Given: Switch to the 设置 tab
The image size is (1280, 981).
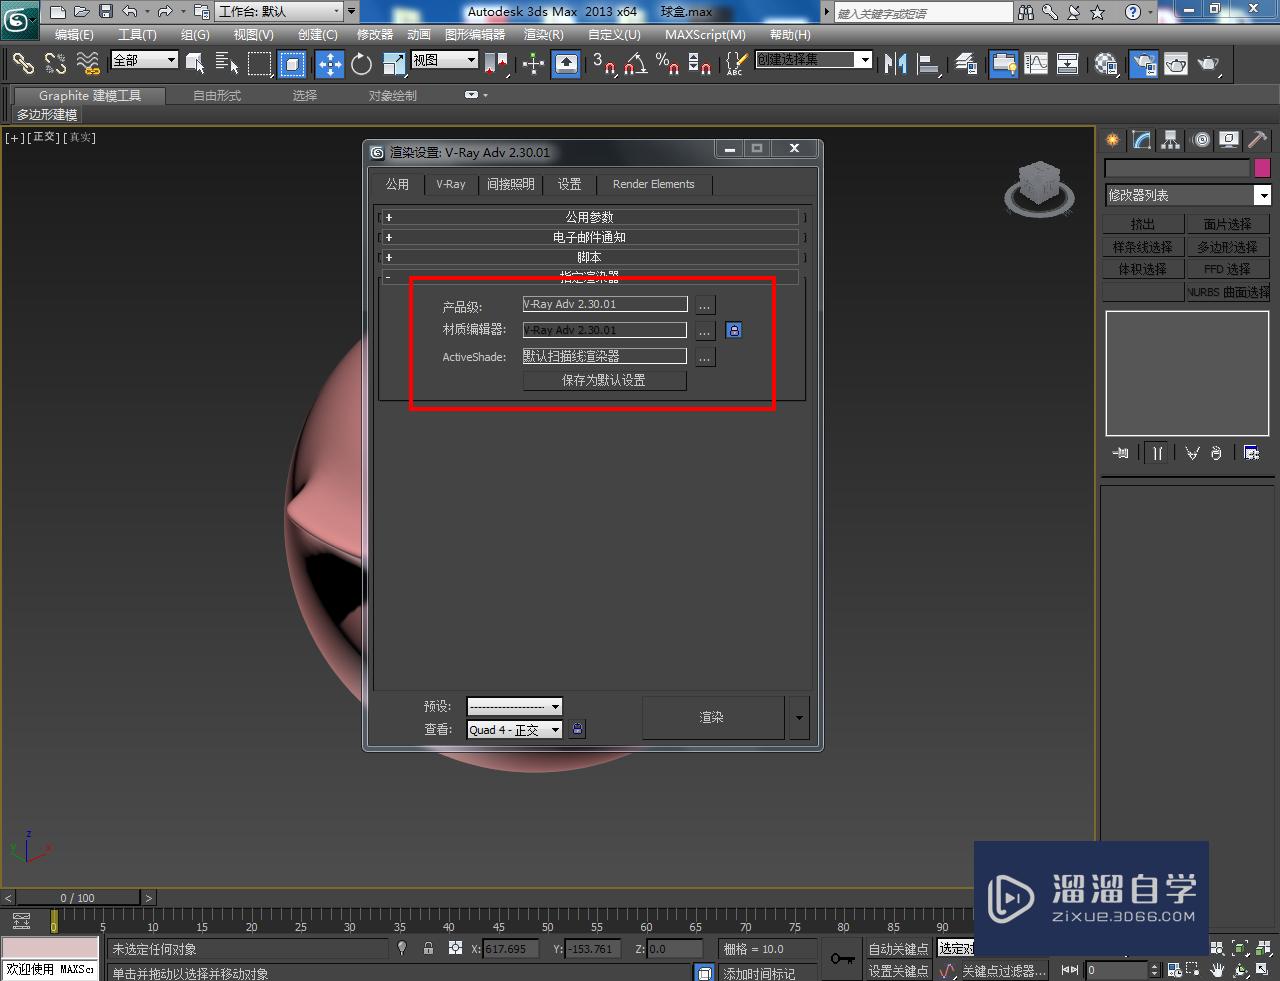Looking at the screenshot, I should [x=569, y=184].
